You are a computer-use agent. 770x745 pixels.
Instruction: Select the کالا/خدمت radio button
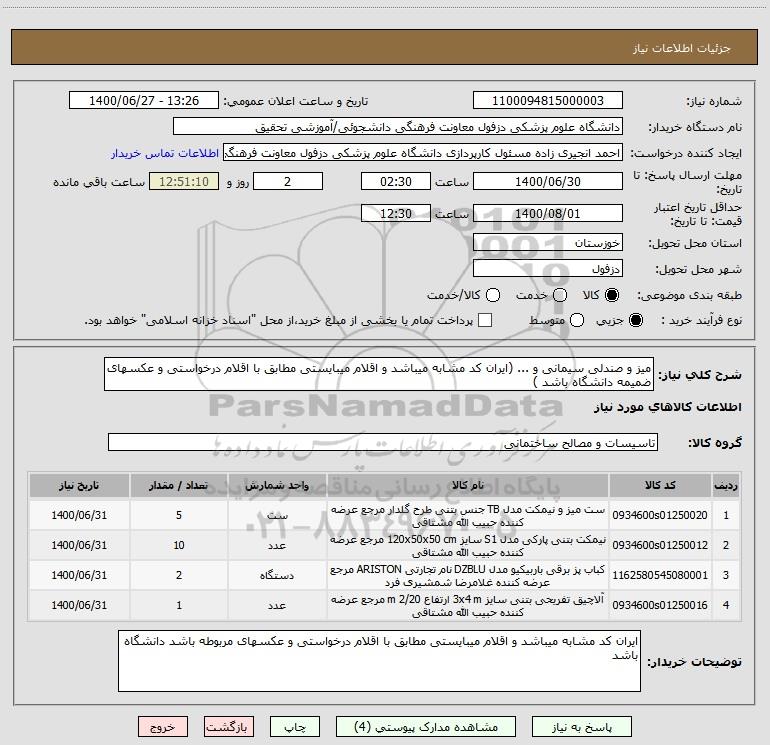pos(493,295)
